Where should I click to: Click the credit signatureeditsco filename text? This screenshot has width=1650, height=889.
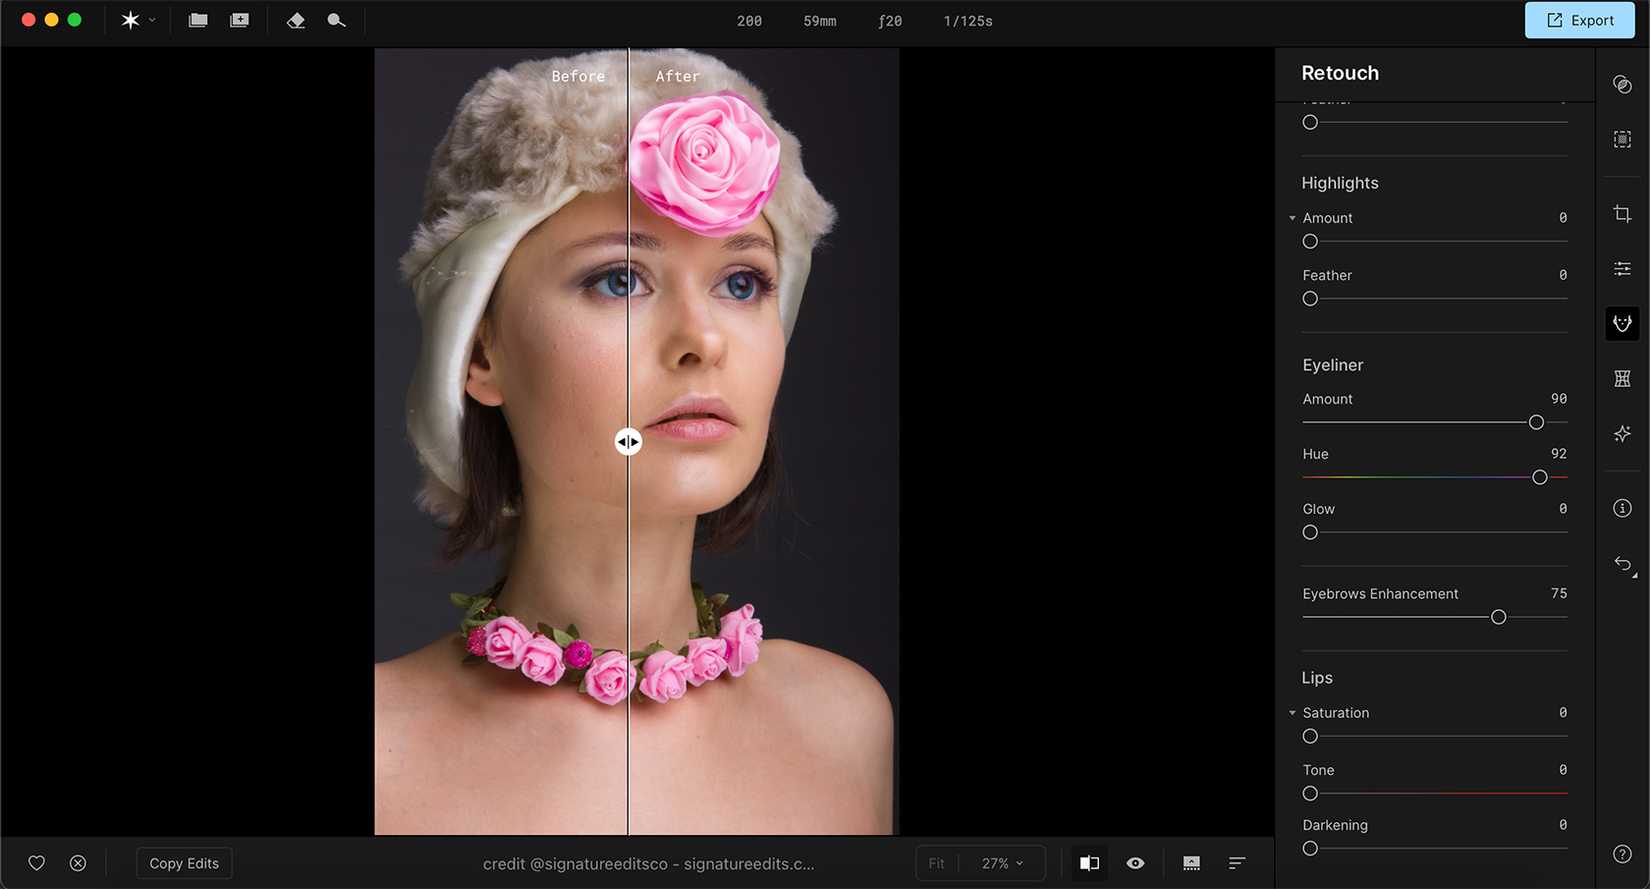(x=648, y=864)
